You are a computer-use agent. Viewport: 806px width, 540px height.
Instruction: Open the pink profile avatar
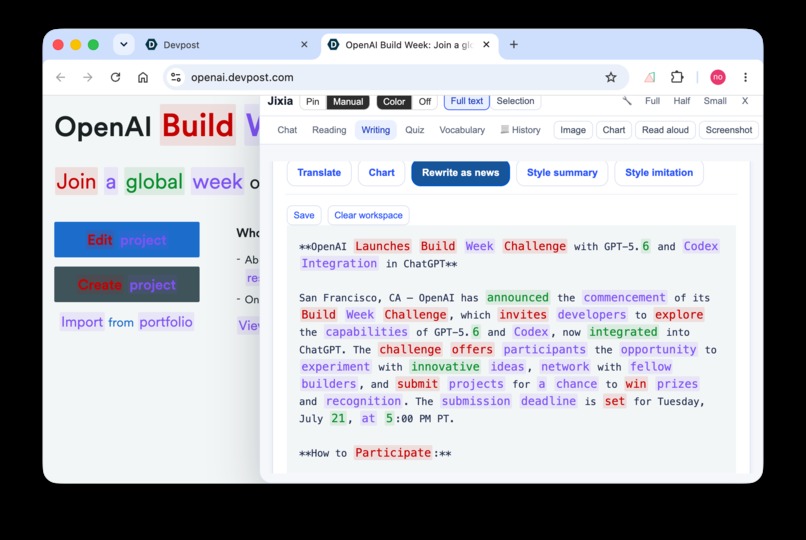click(718, 77)
